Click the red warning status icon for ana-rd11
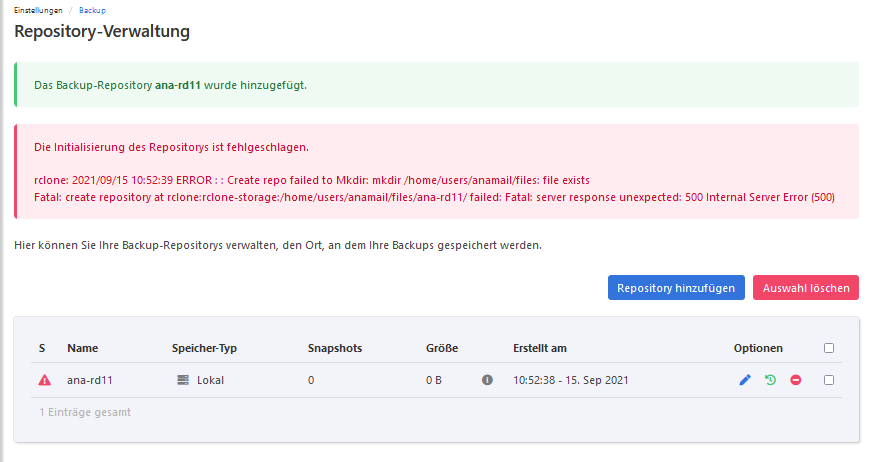The height and width of the screenshot is (462, 870). [44, 380]
